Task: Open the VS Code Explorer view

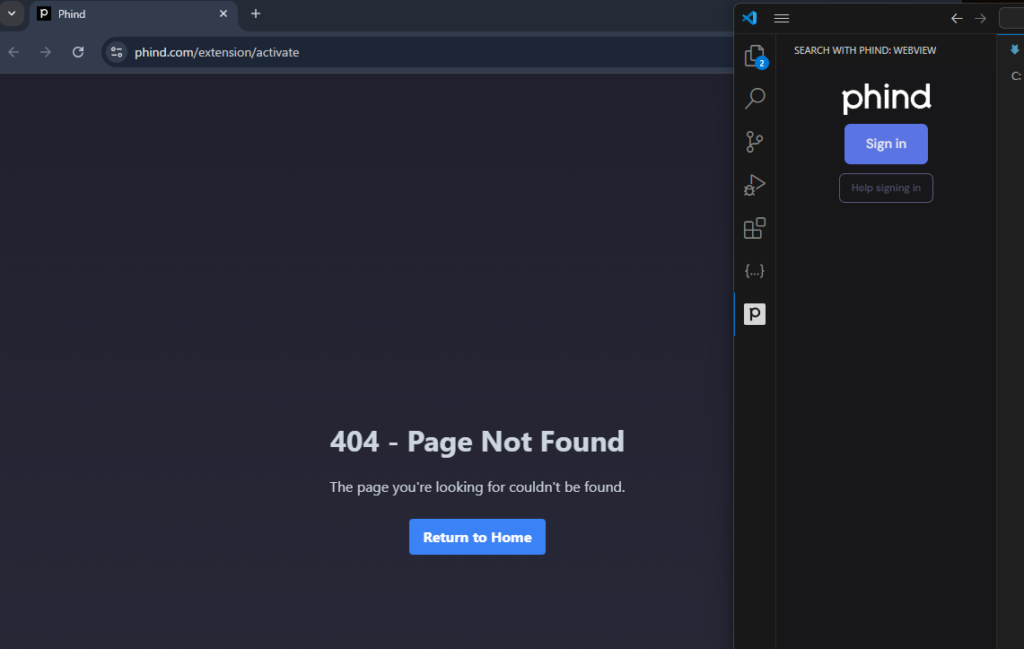Action: point(755,56)
